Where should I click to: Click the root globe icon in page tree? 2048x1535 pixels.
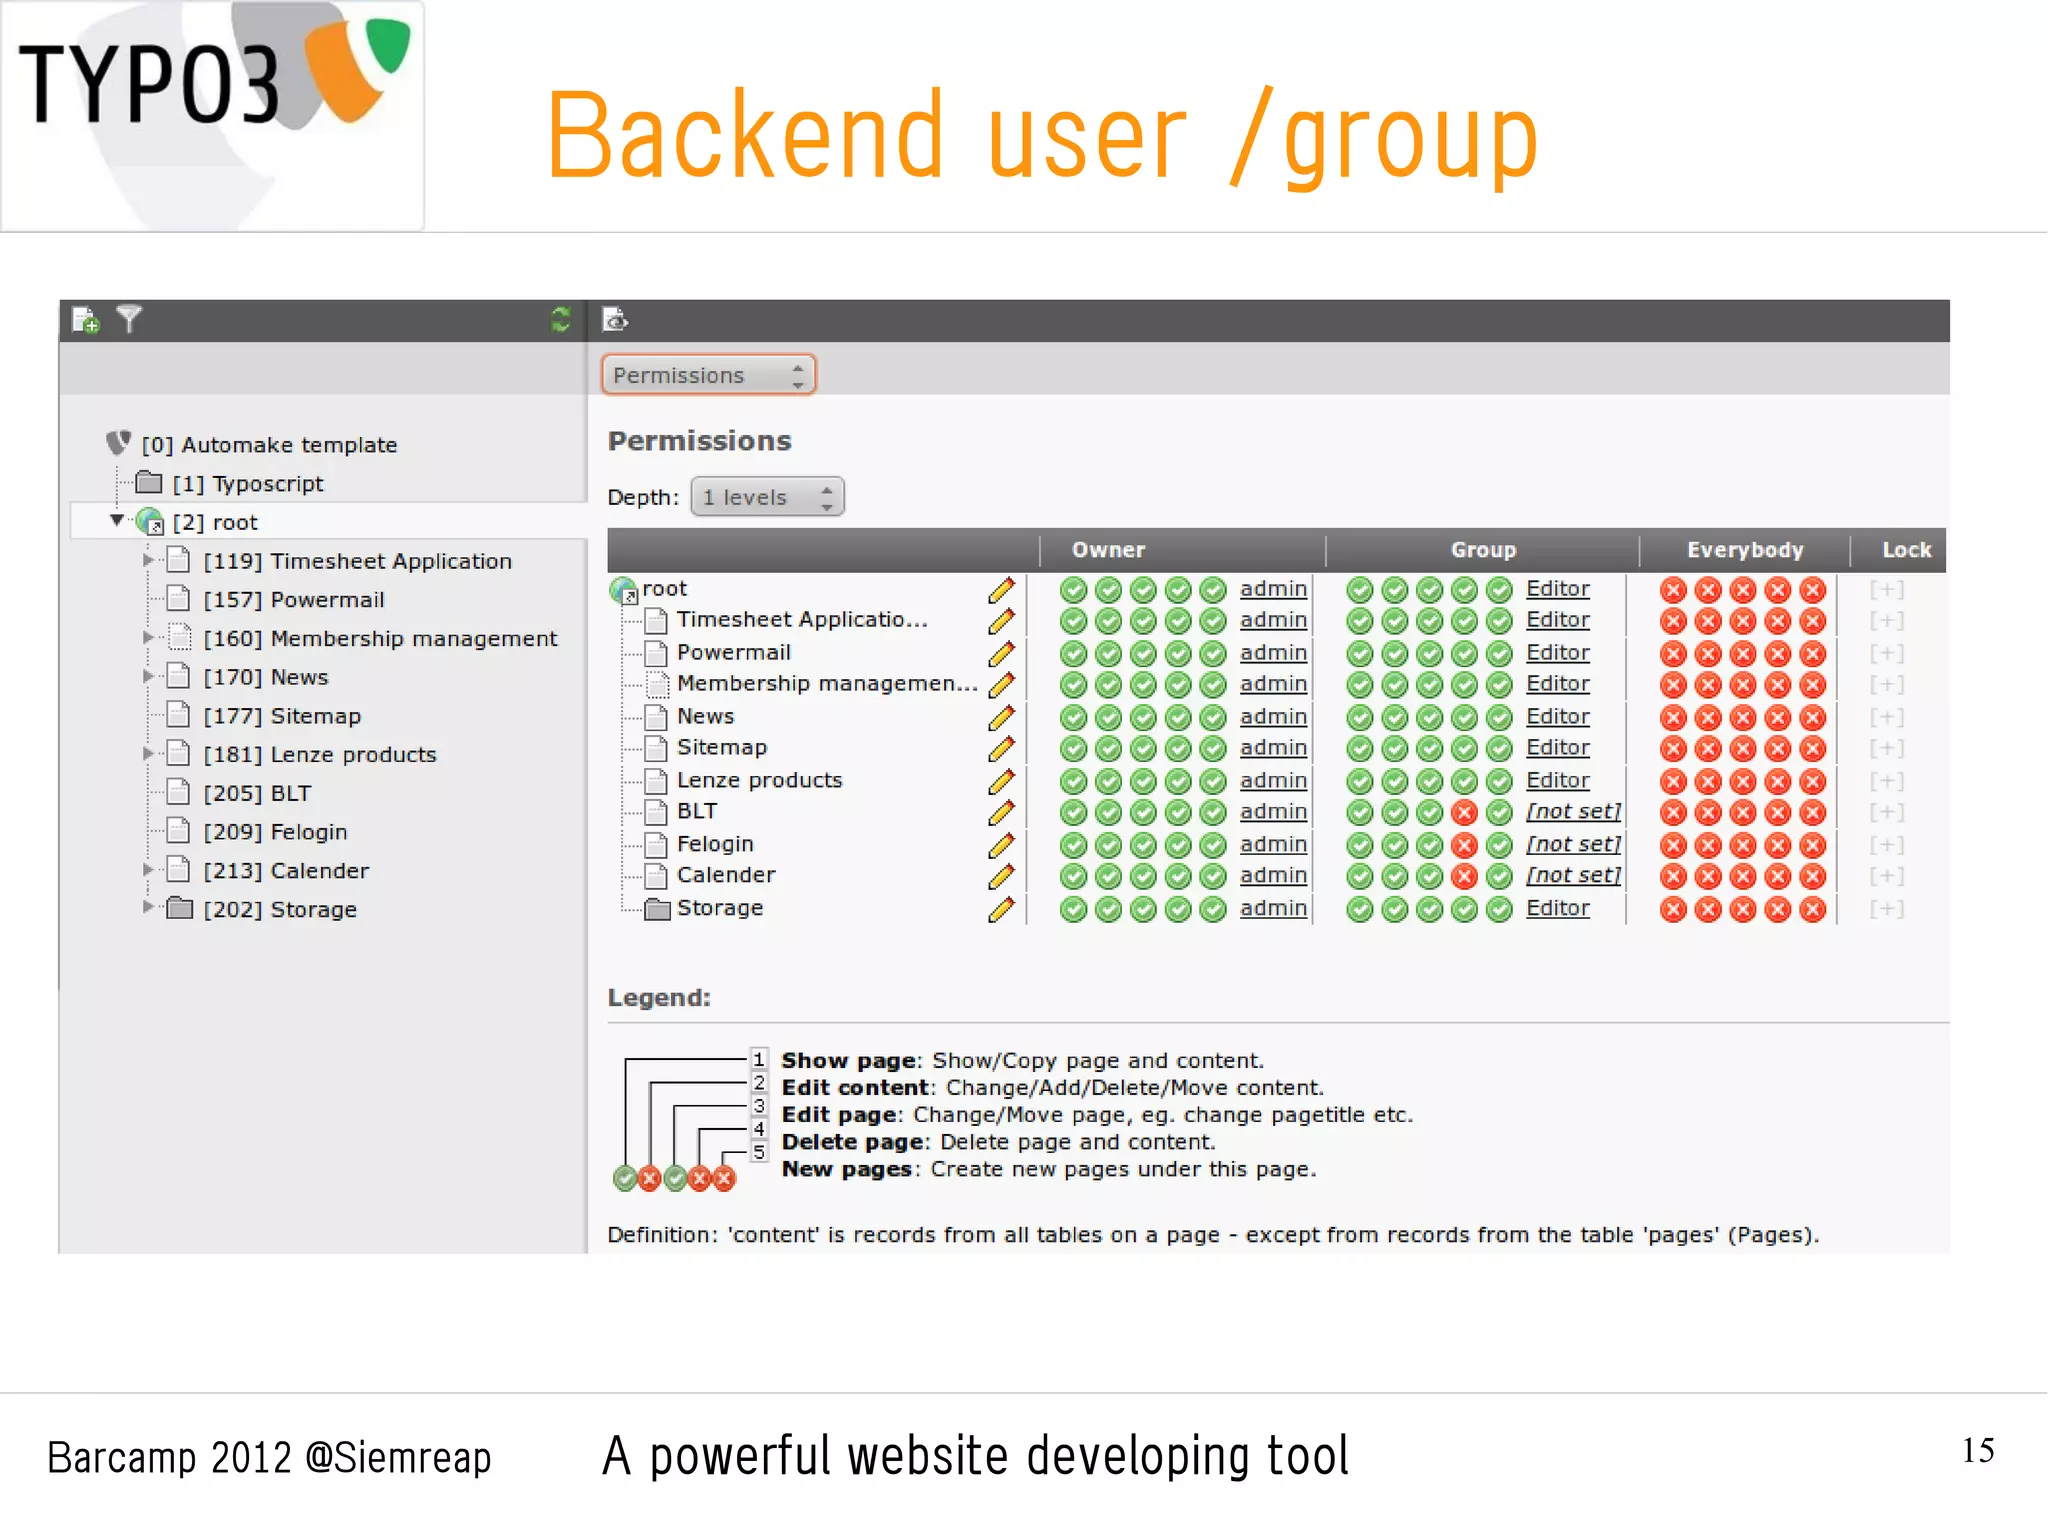tap(150, 521)
